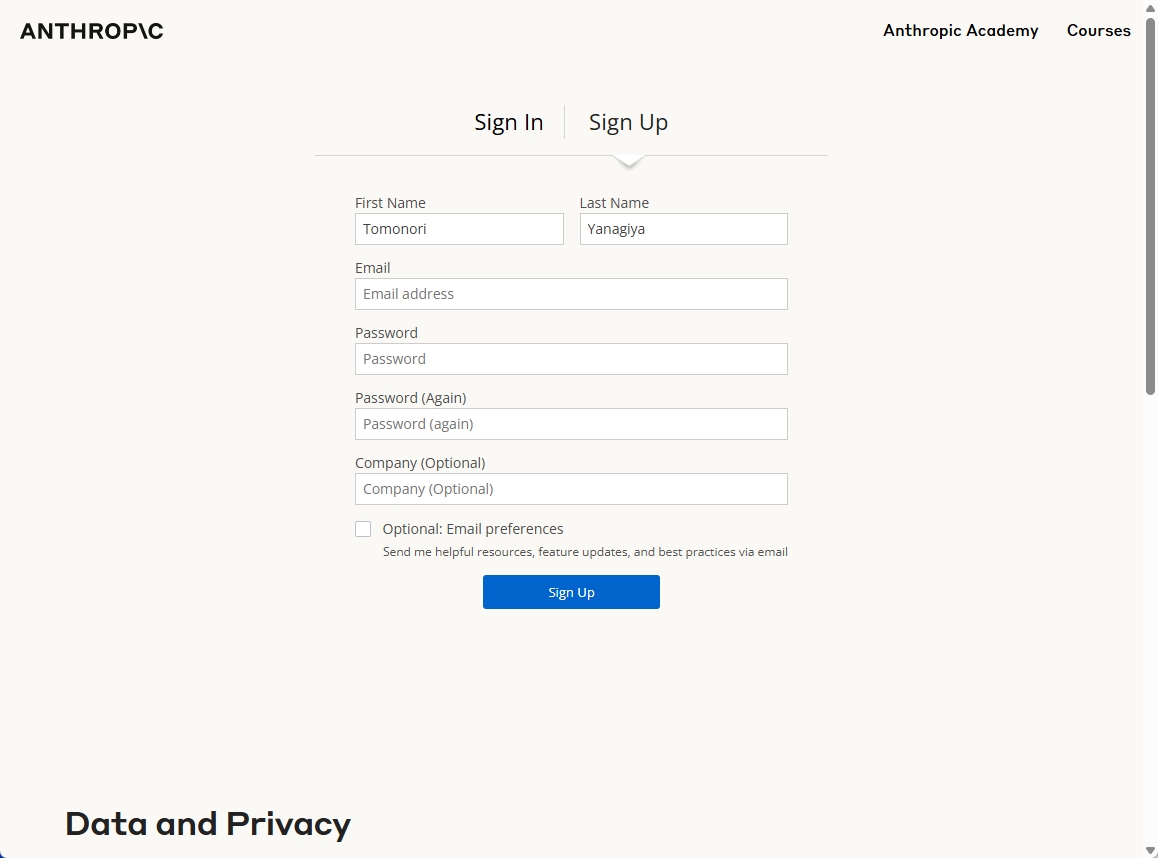Click the scrollbar down arrow
1158x858 pixels.
[1149, 851]
